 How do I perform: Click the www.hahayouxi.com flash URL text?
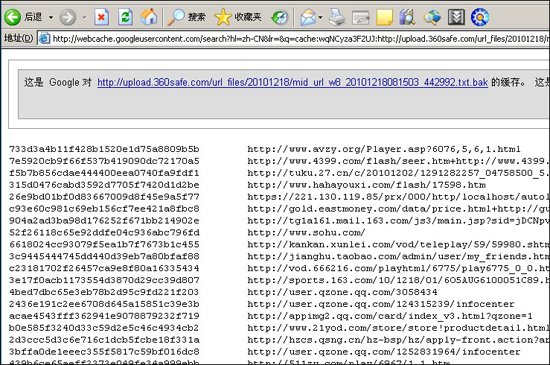point(367,185)
